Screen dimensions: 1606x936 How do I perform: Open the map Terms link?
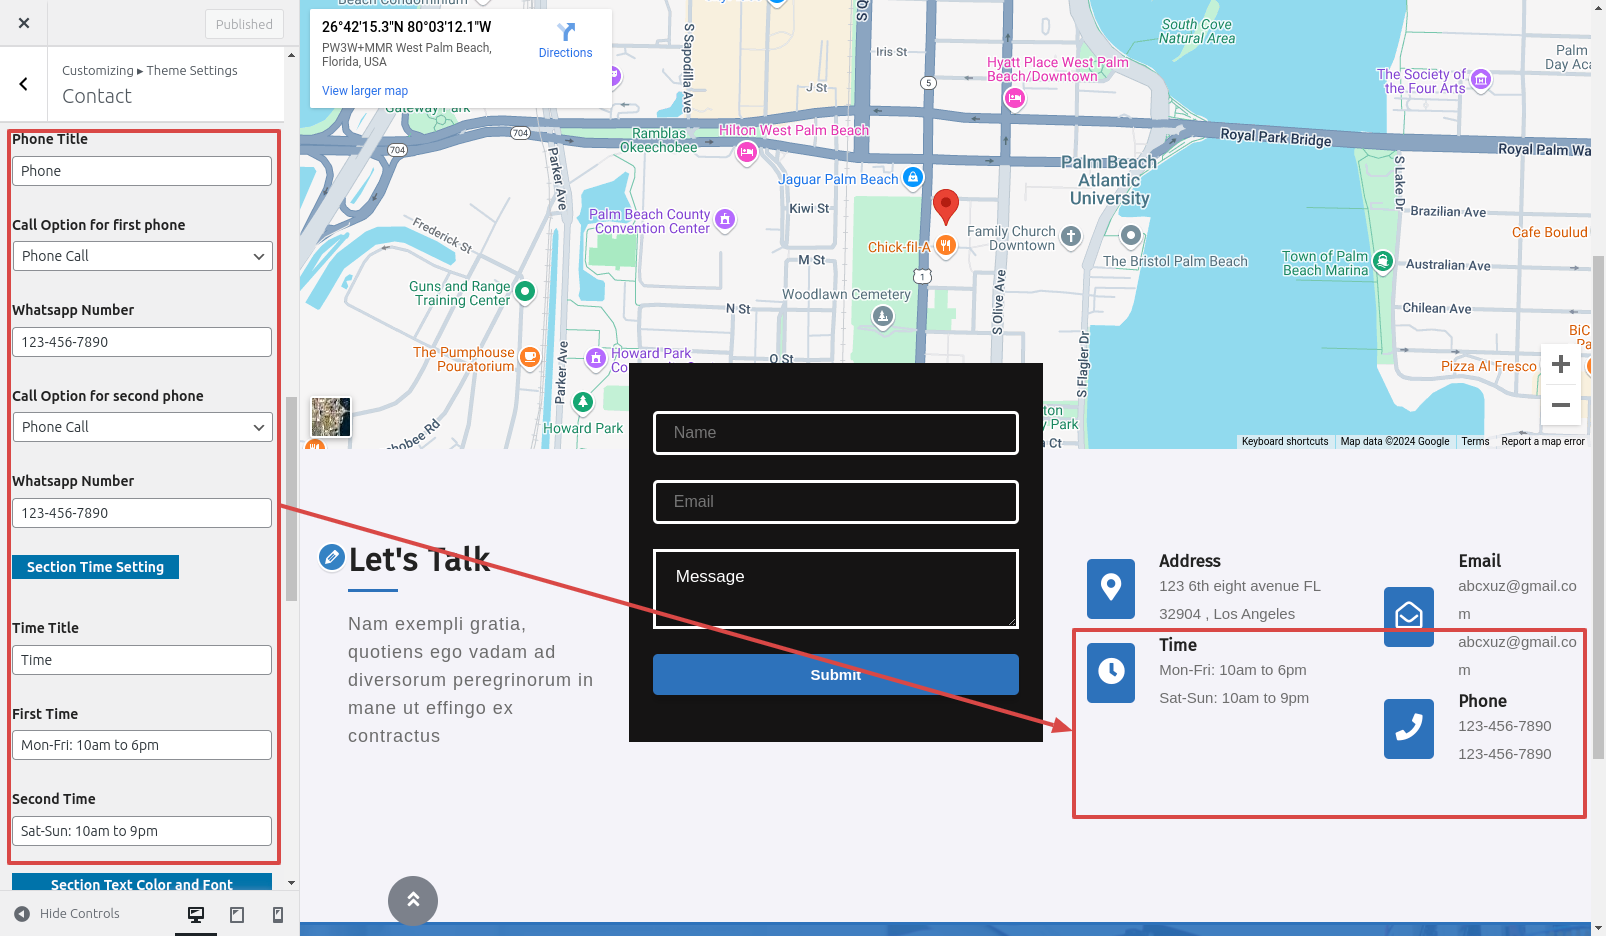1475,441
